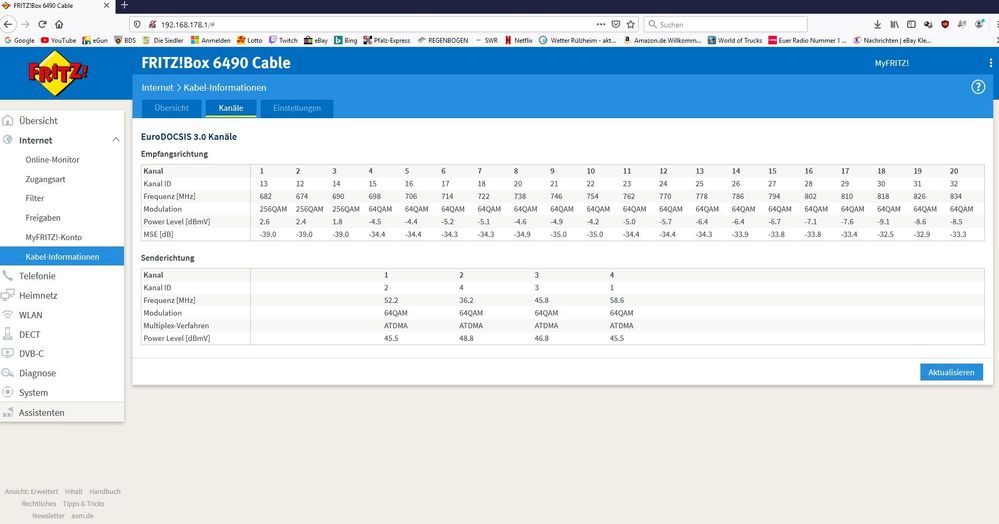Open the Pfalz-Express bookmark

coord(387,40)
